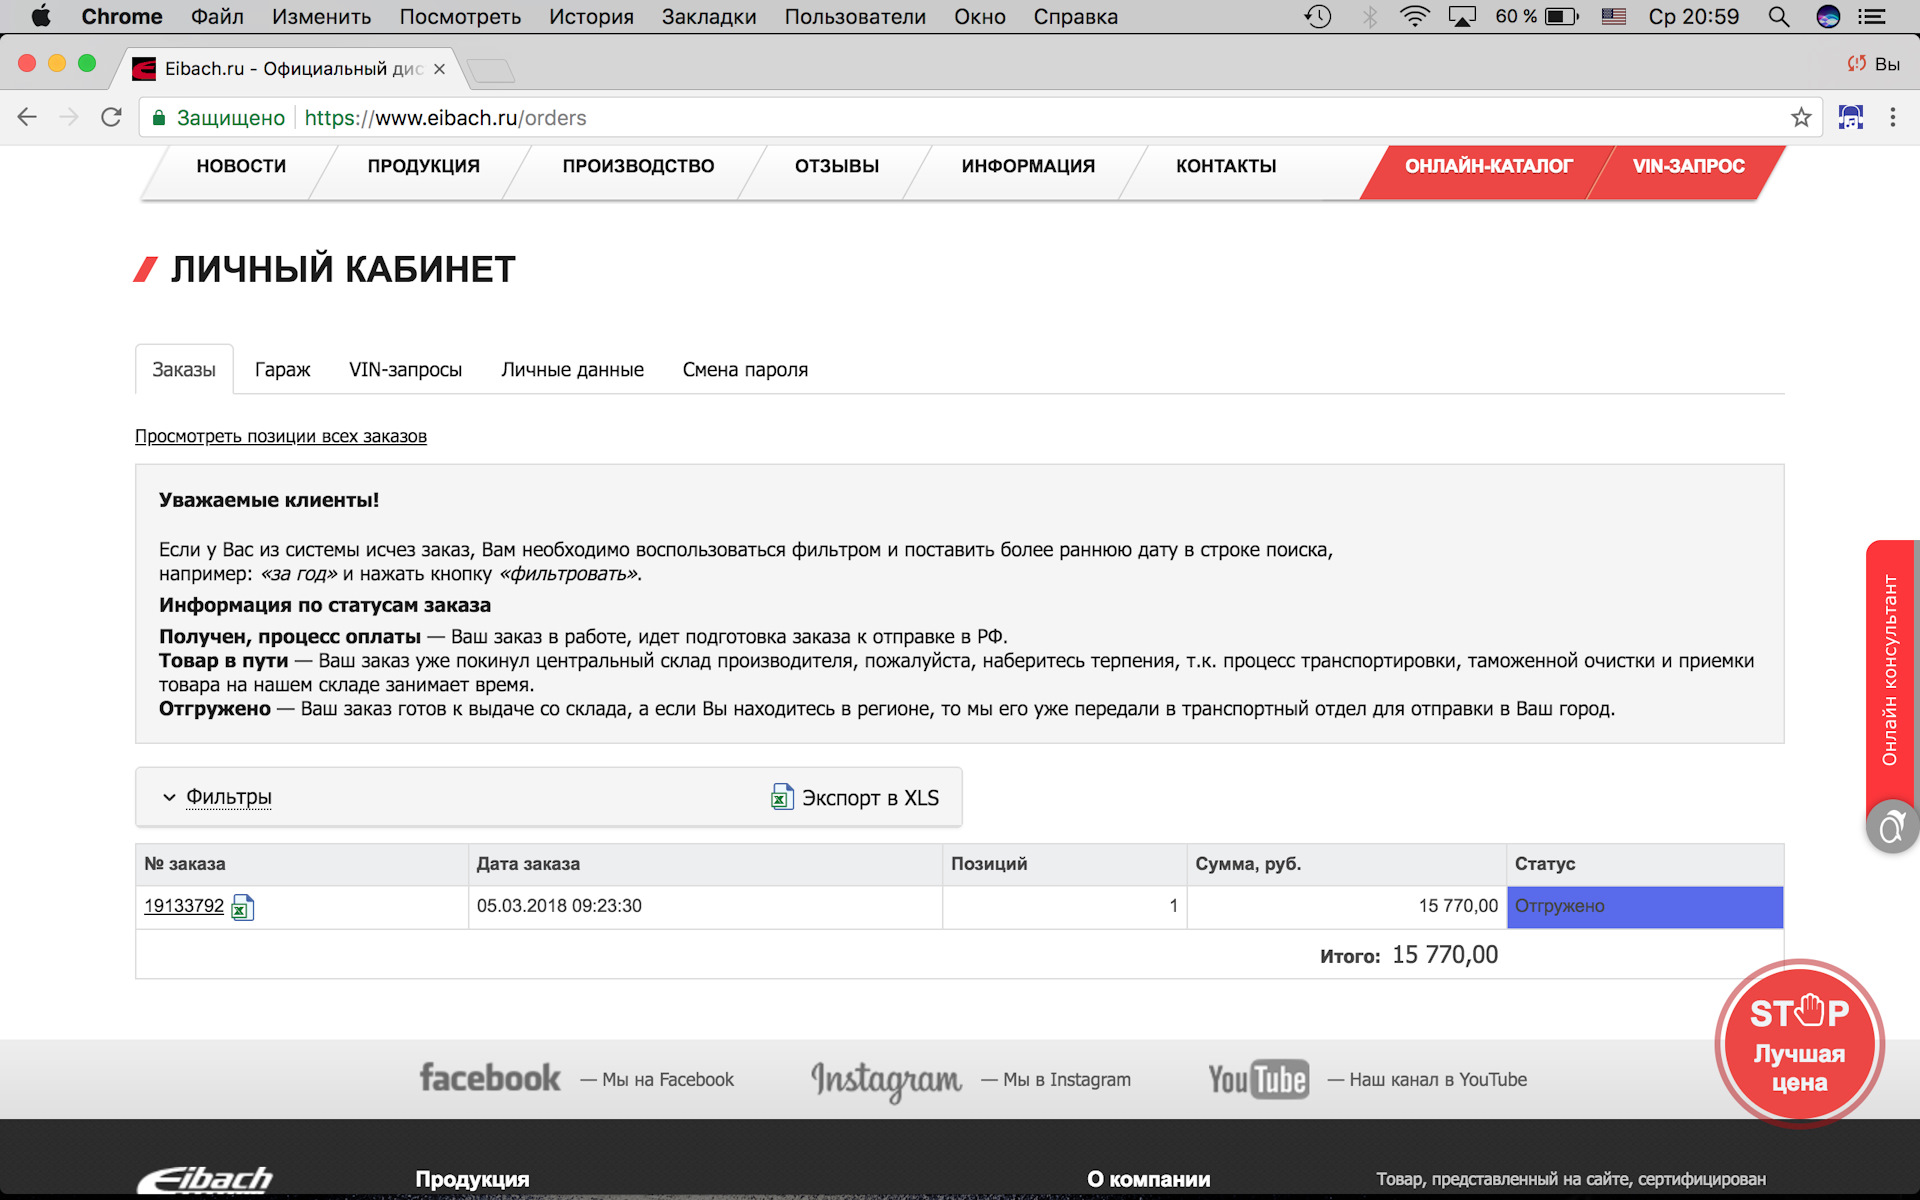1920x1200 pixels.
Task: Click the address bar URL
Action: (445, 118)
